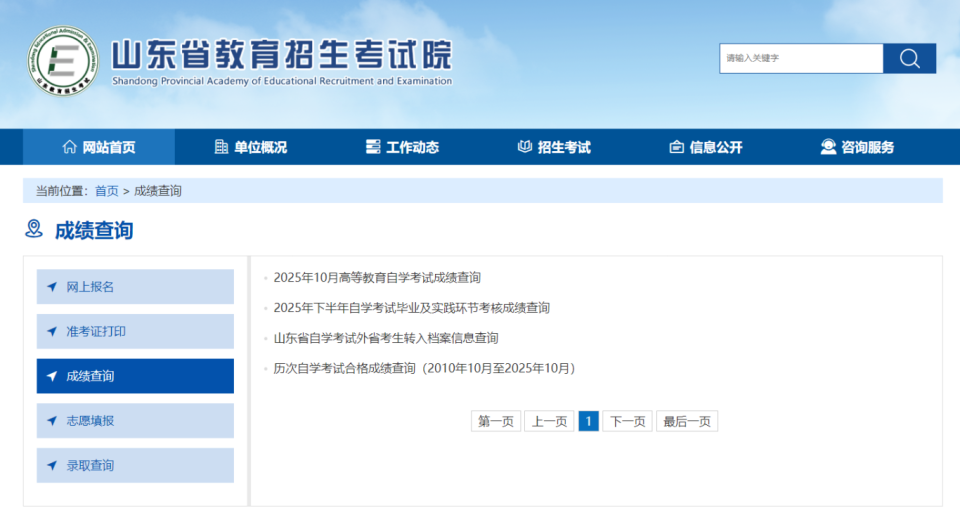This screenshot has width=960, height=515.
Task: Click the briefcase icon beside 信息公开
Action: (x=677, y=146)
